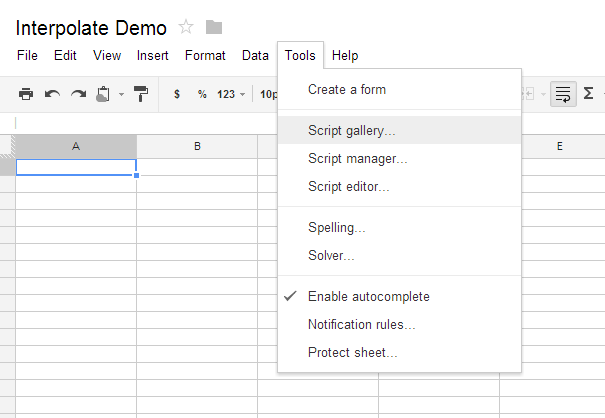Open the 123 number format dropdown
The height and width of the screenshot is (418, 605).
(x=231, y=94)
